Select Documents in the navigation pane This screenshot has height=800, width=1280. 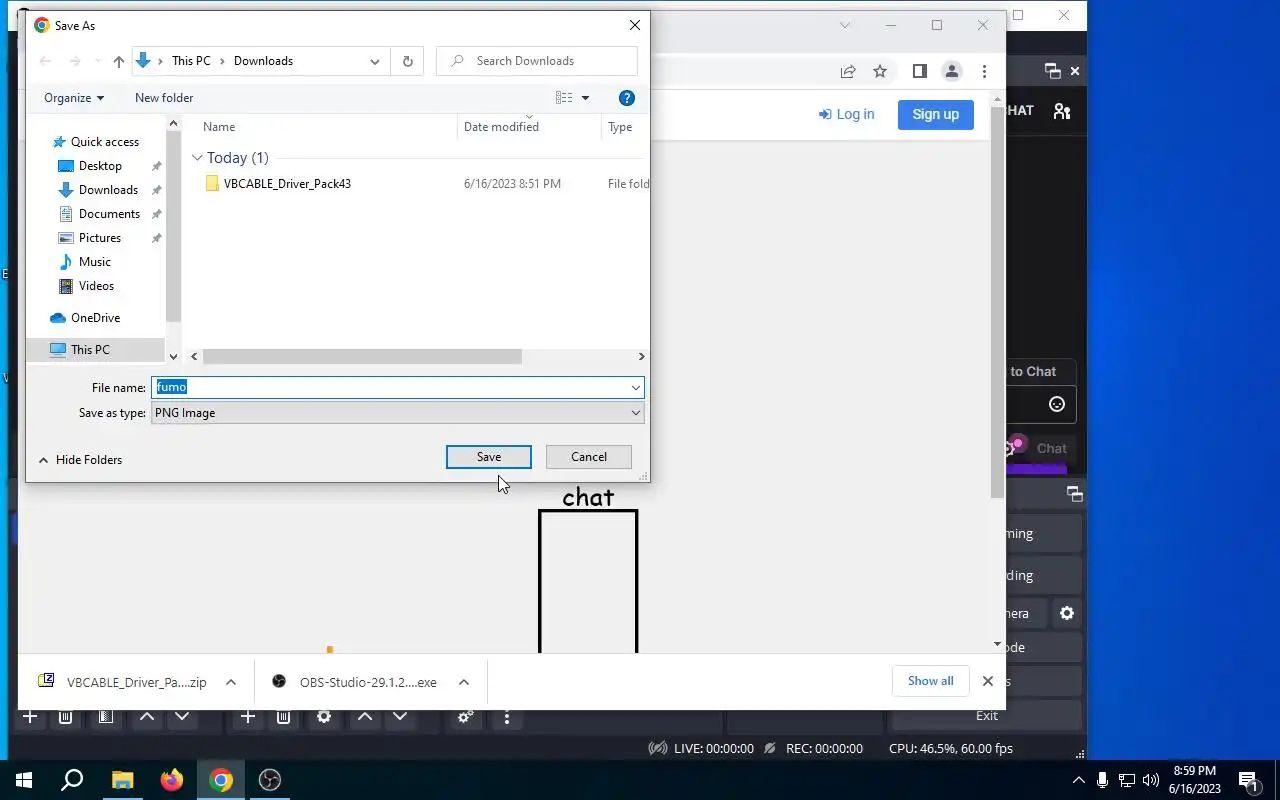click(x=109, y=214)
